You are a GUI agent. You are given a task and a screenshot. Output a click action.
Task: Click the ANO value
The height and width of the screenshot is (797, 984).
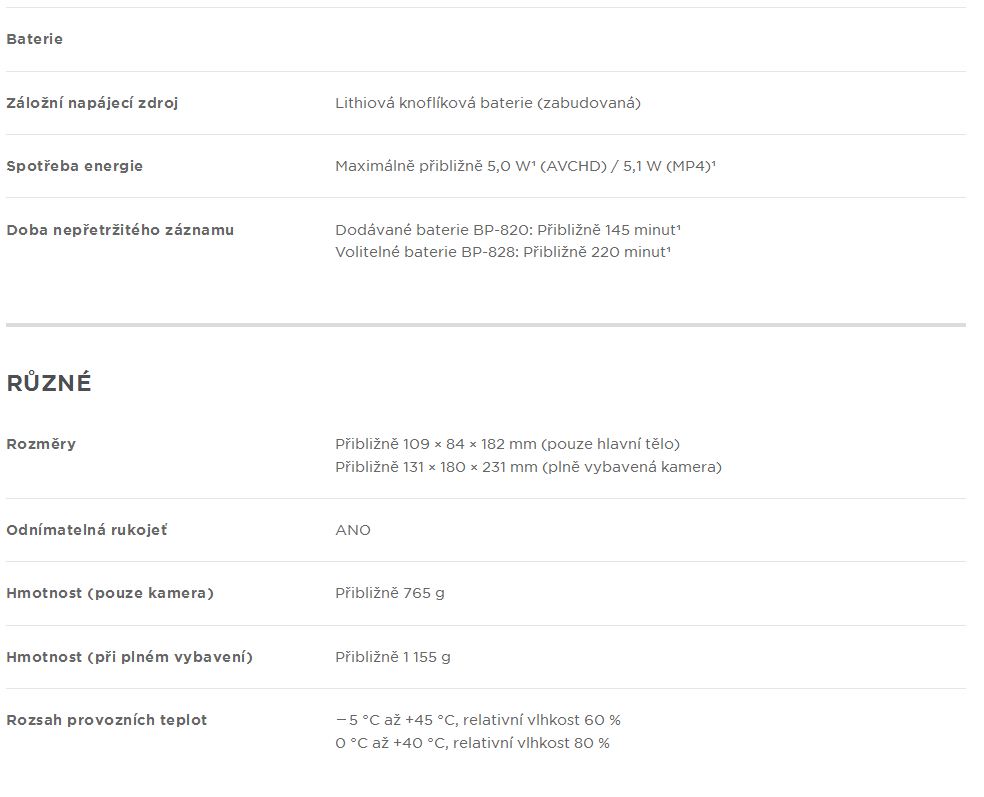tap(353, 530)
